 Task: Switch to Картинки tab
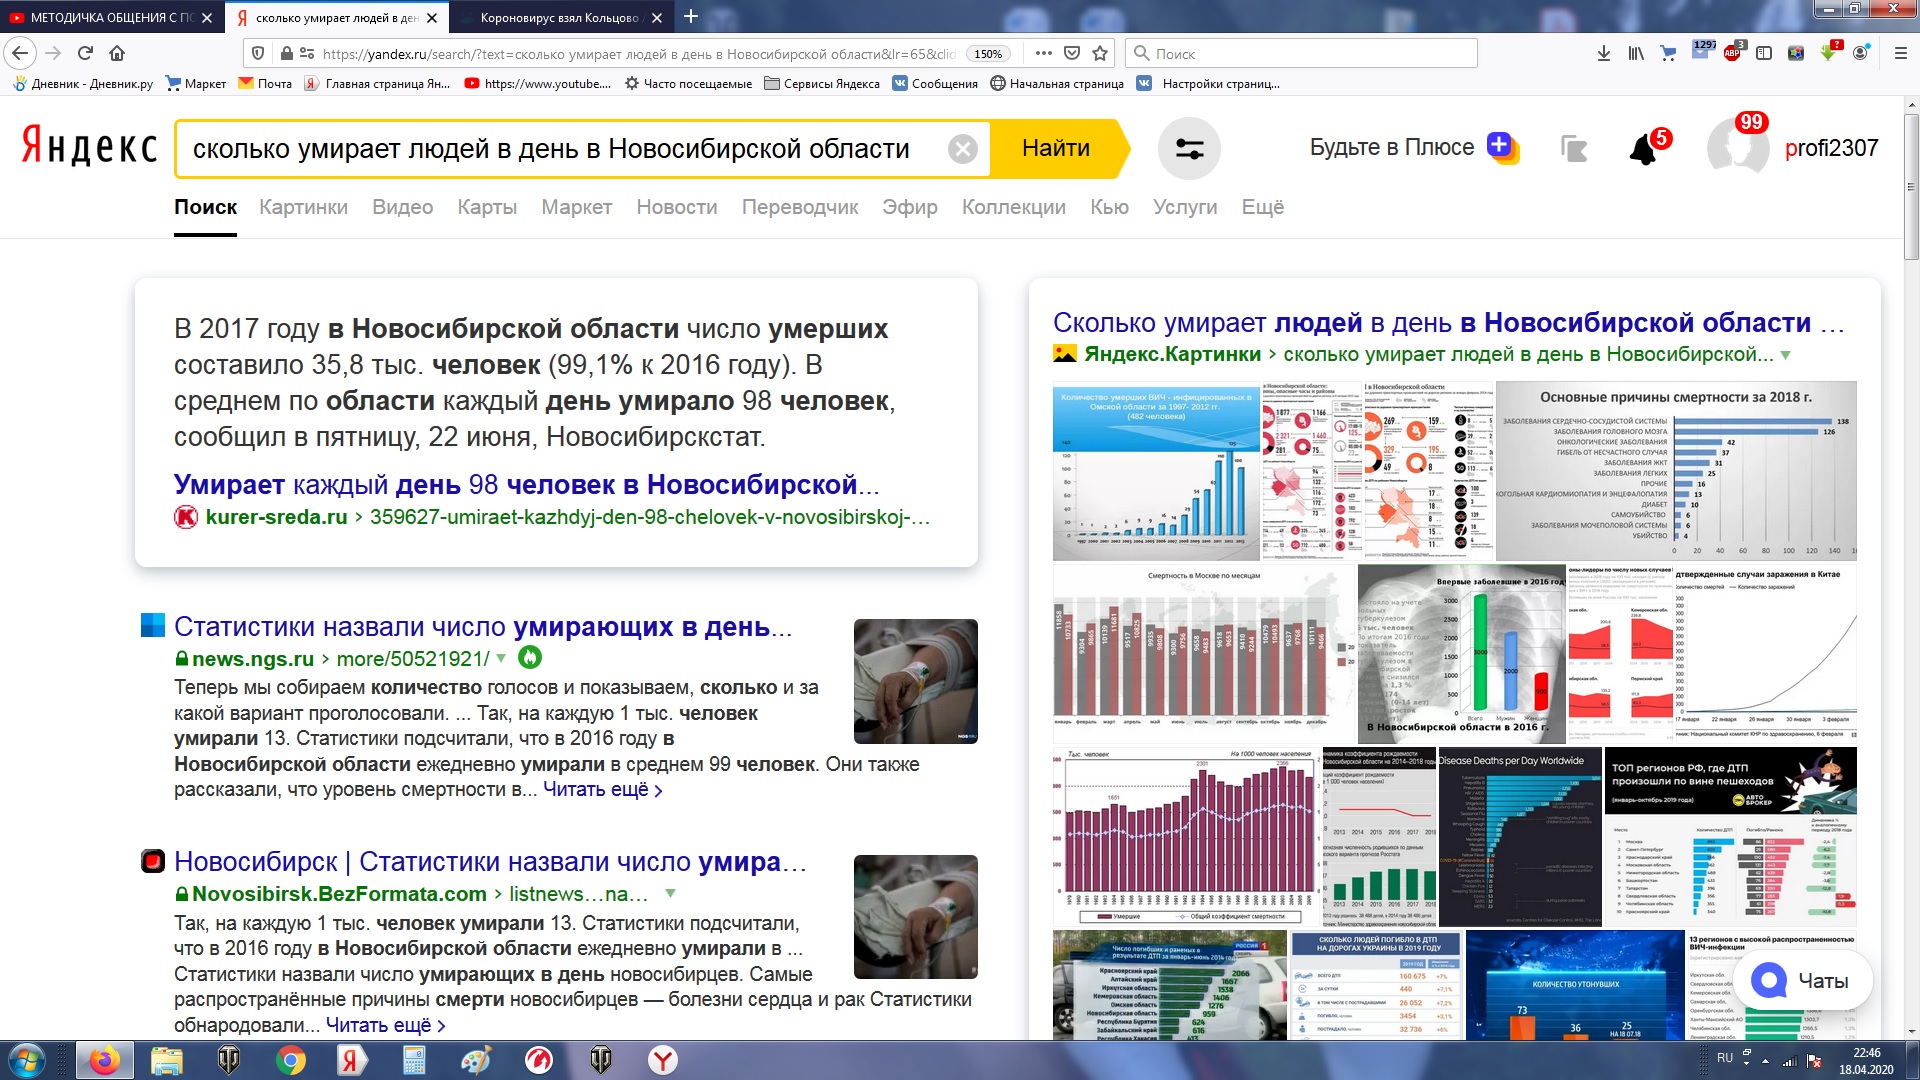(x=303, y=207)
